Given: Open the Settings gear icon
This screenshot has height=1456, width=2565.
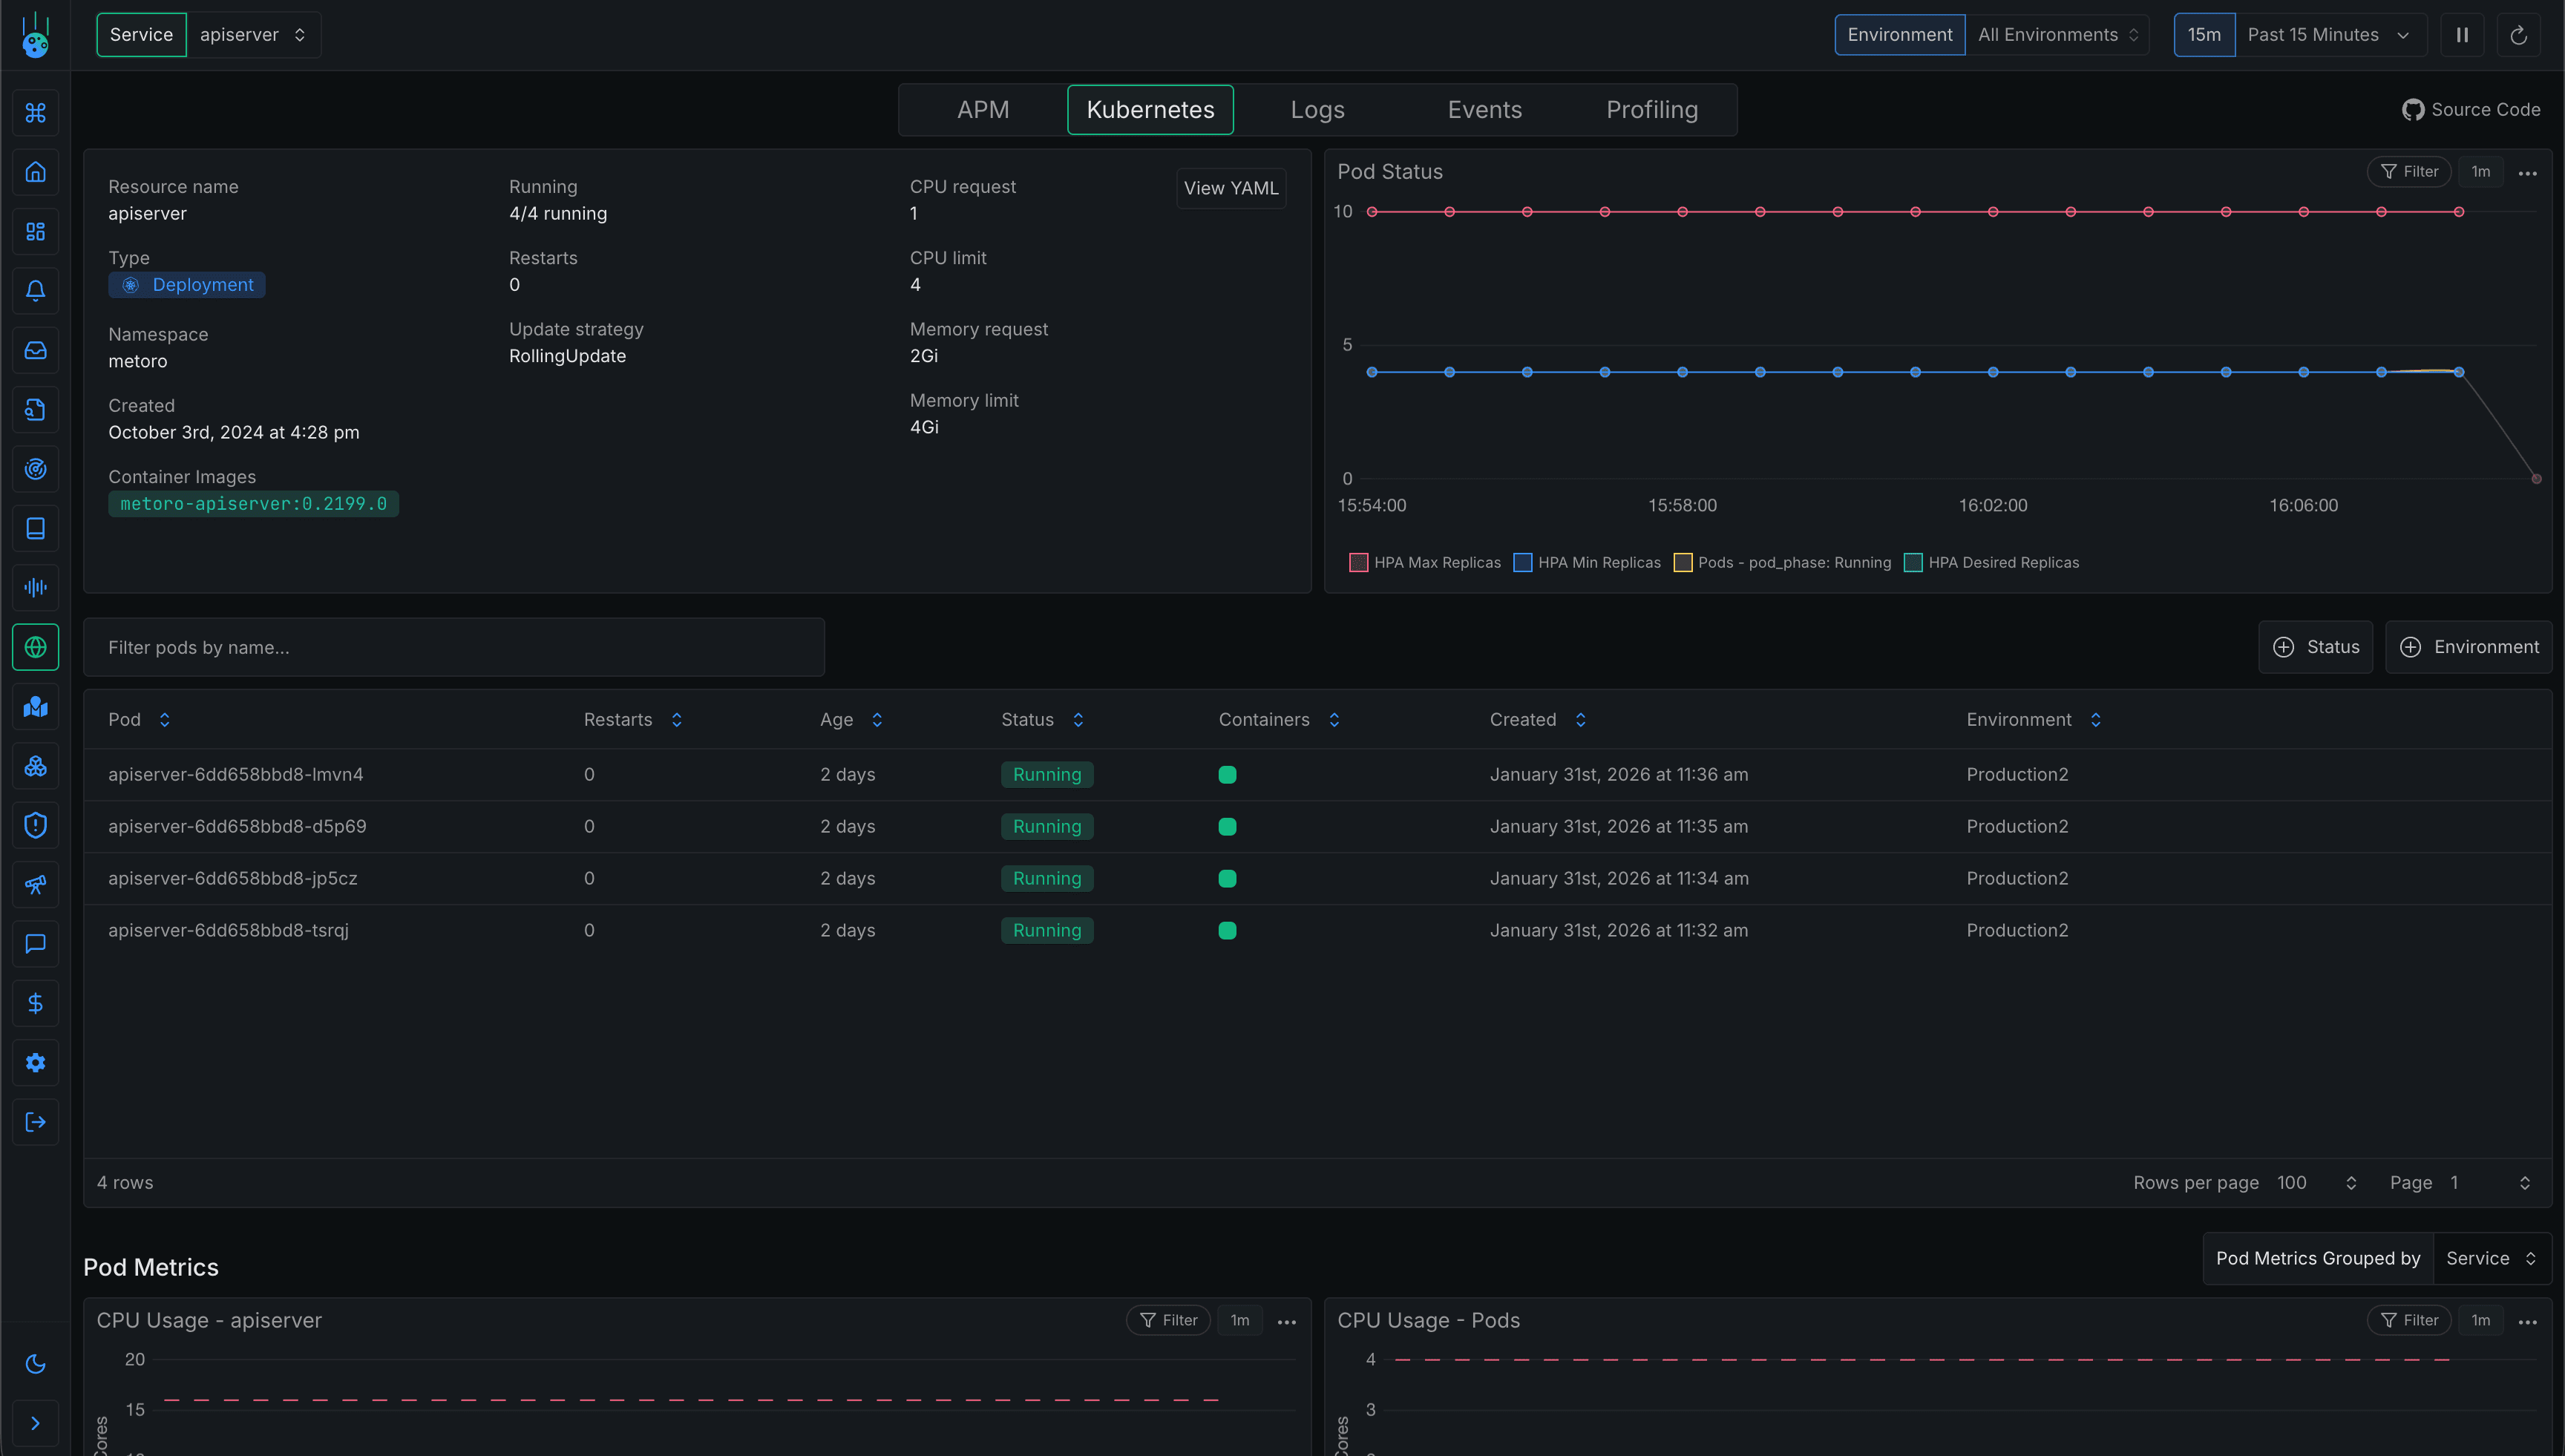Looking at the screenshot, I should point(35,1062).
